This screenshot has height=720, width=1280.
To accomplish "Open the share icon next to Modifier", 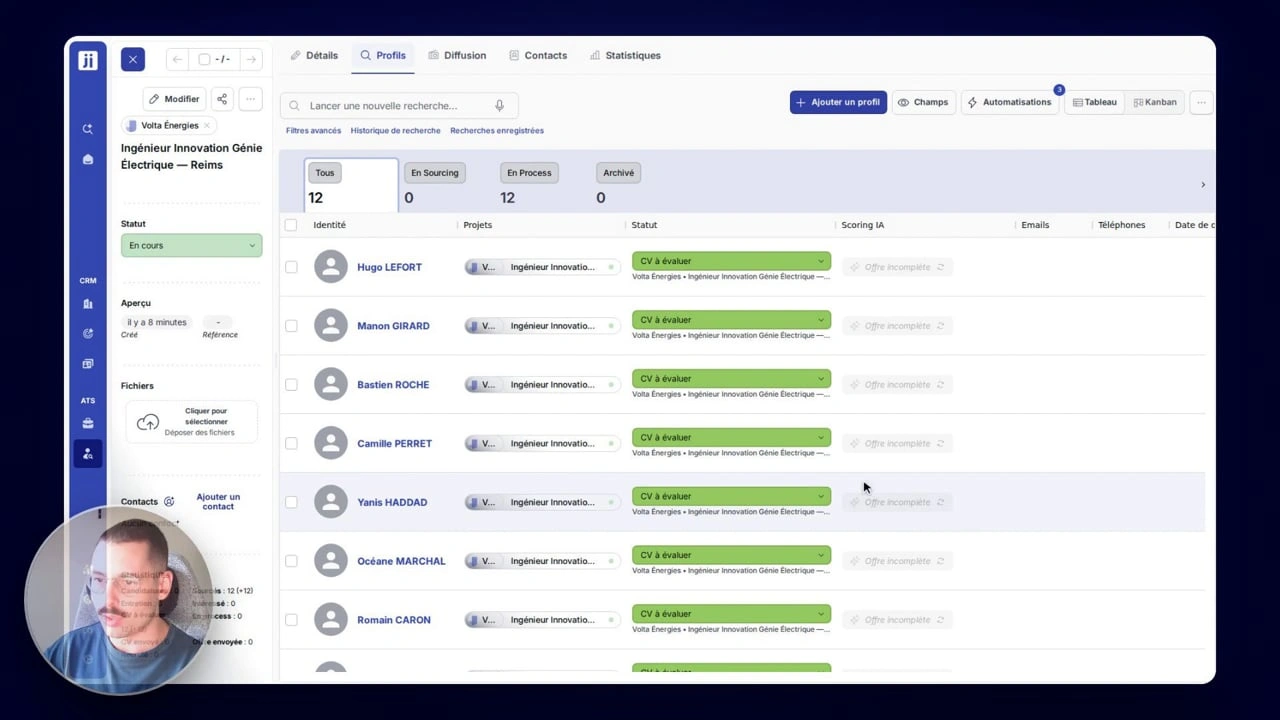I will point(222,99).
